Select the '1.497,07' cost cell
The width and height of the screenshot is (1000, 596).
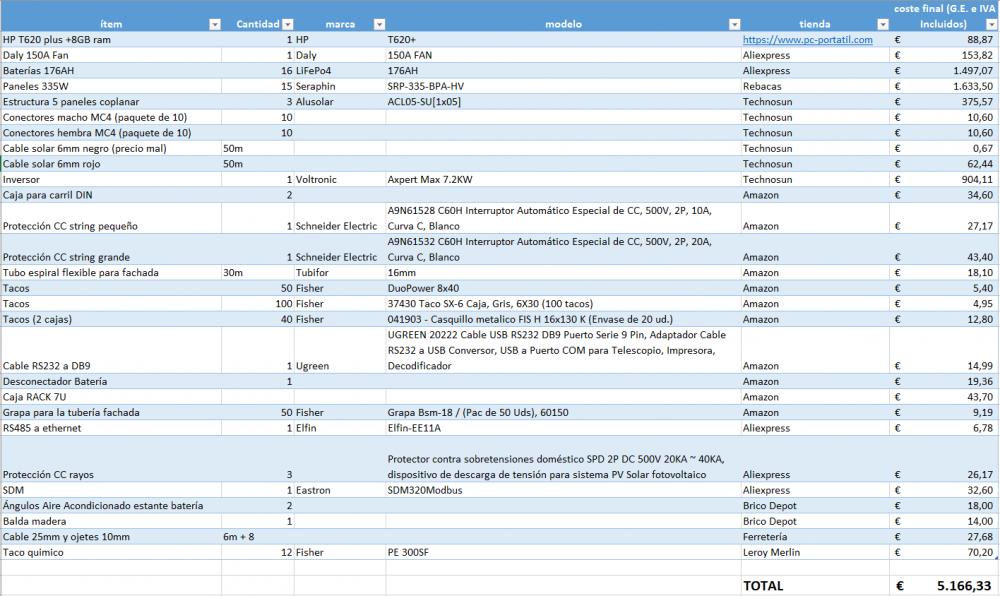click(x=944, y=71)
